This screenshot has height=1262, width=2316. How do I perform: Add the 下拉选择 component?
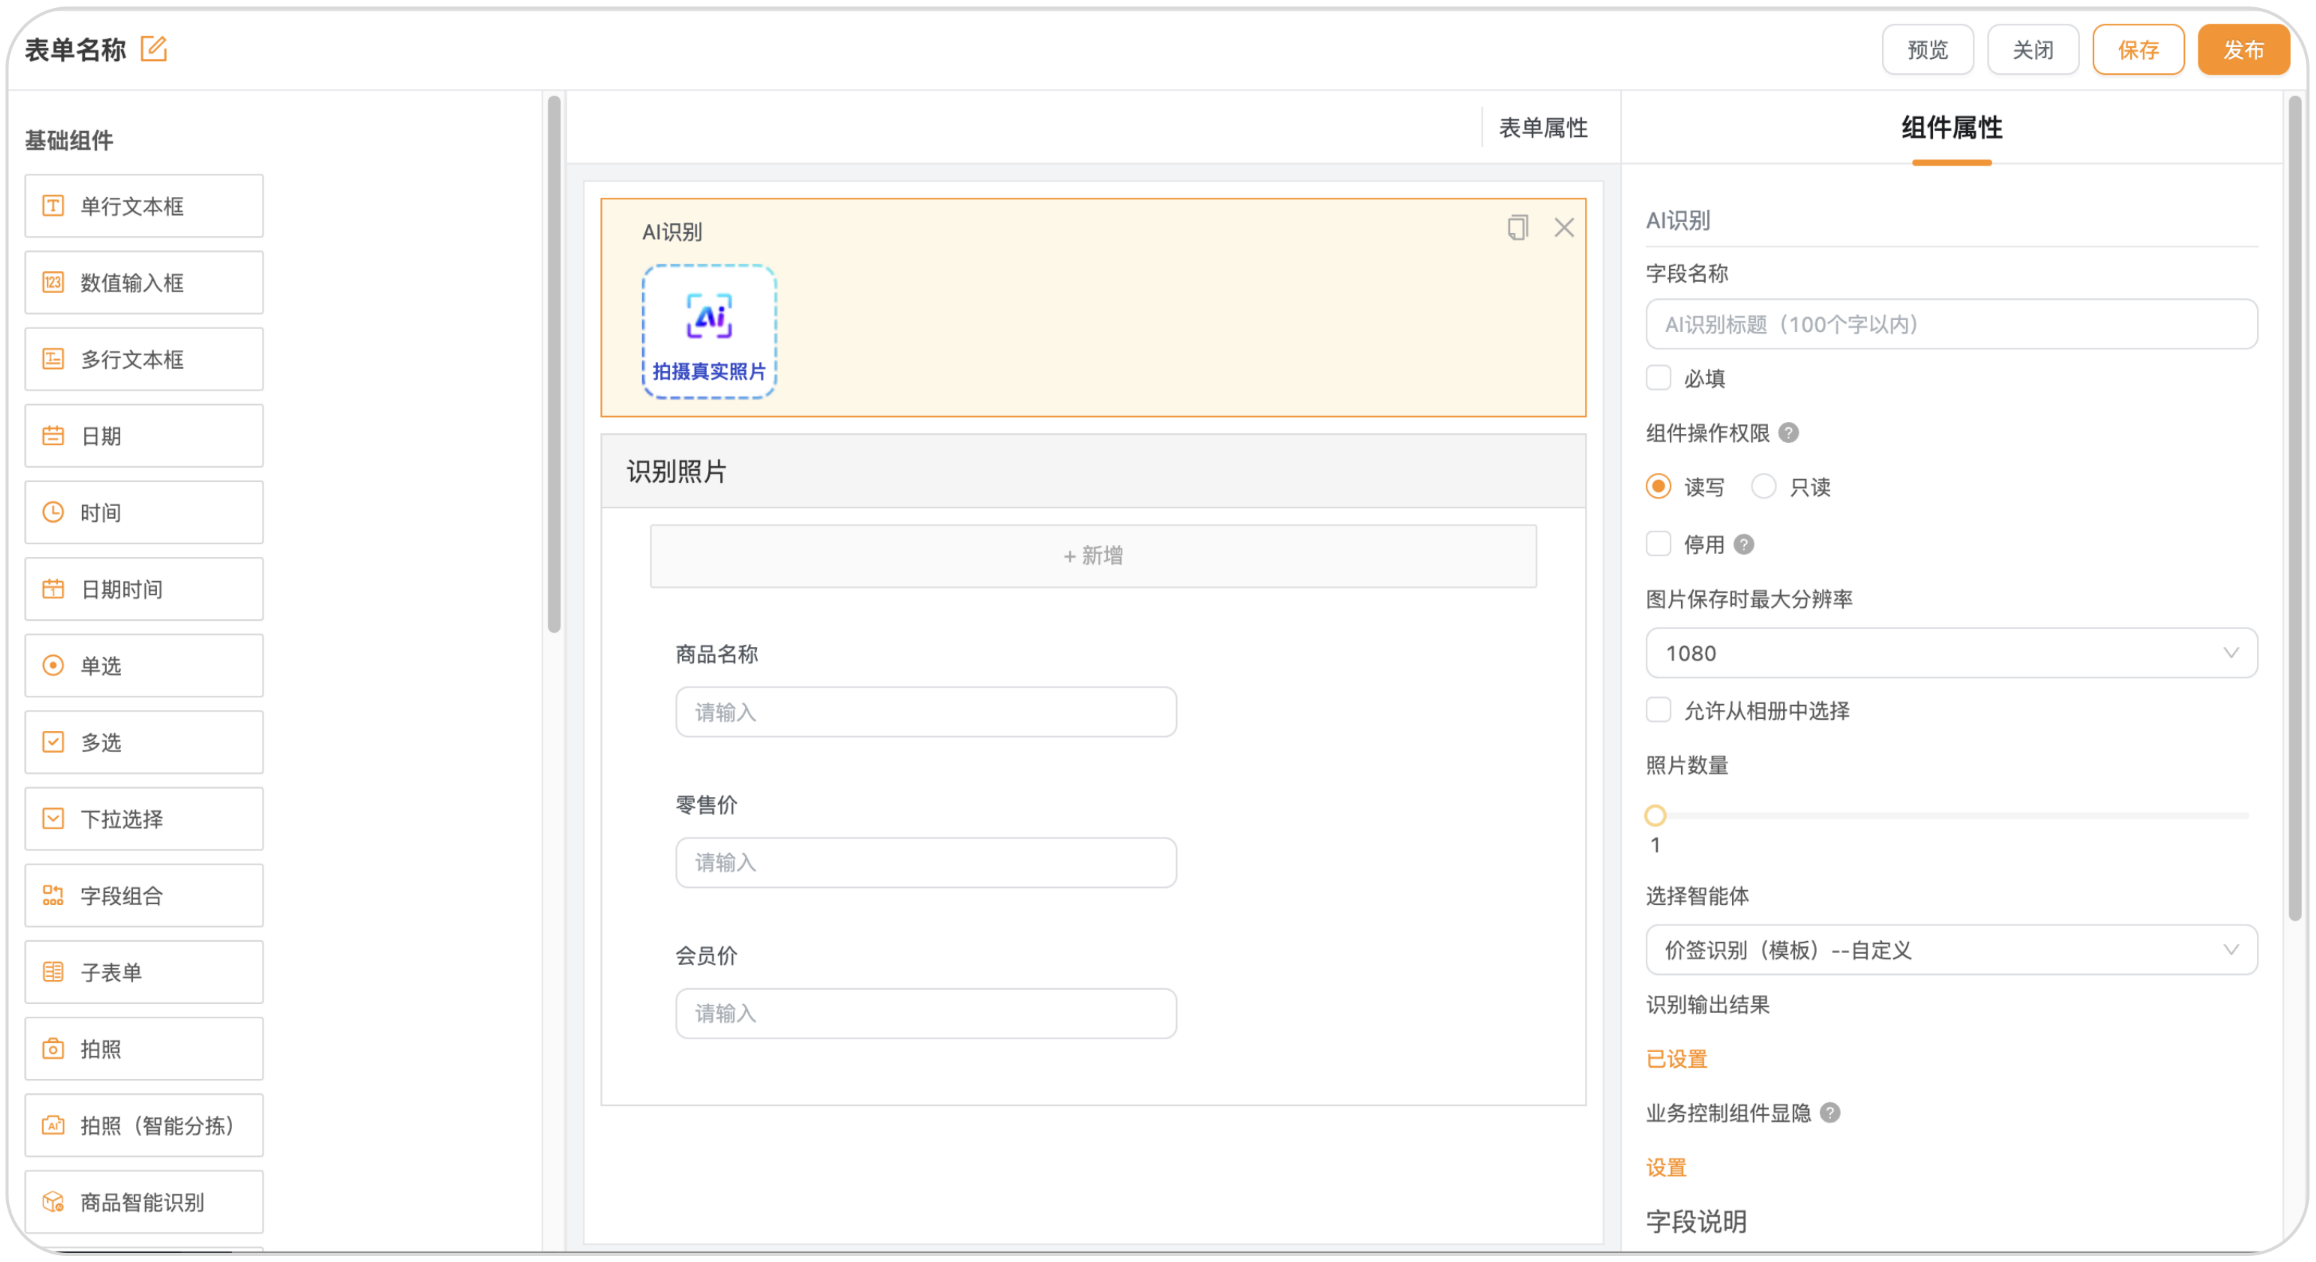click(x=144, y=819)
